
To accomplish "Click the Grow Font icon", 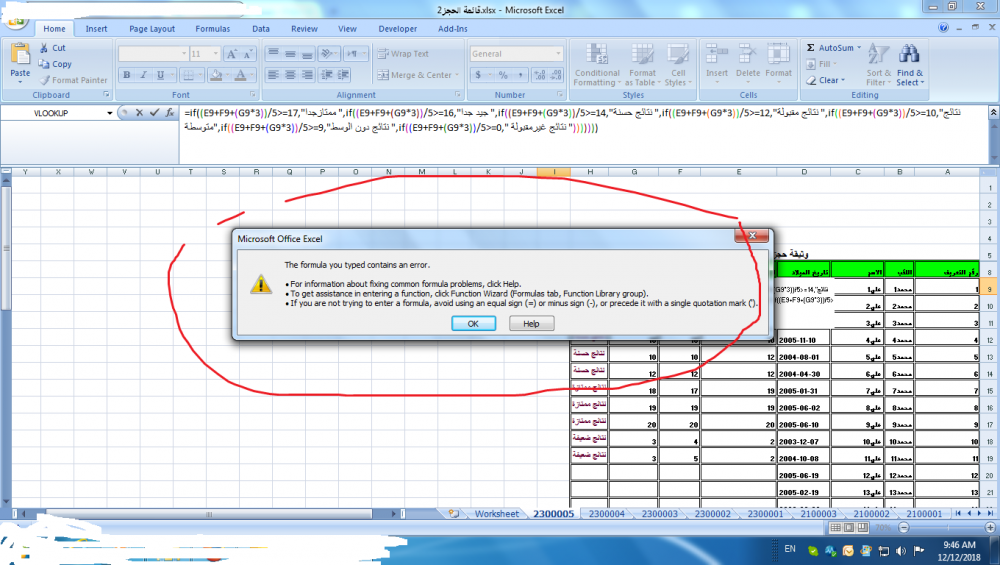I will [232, 54].
